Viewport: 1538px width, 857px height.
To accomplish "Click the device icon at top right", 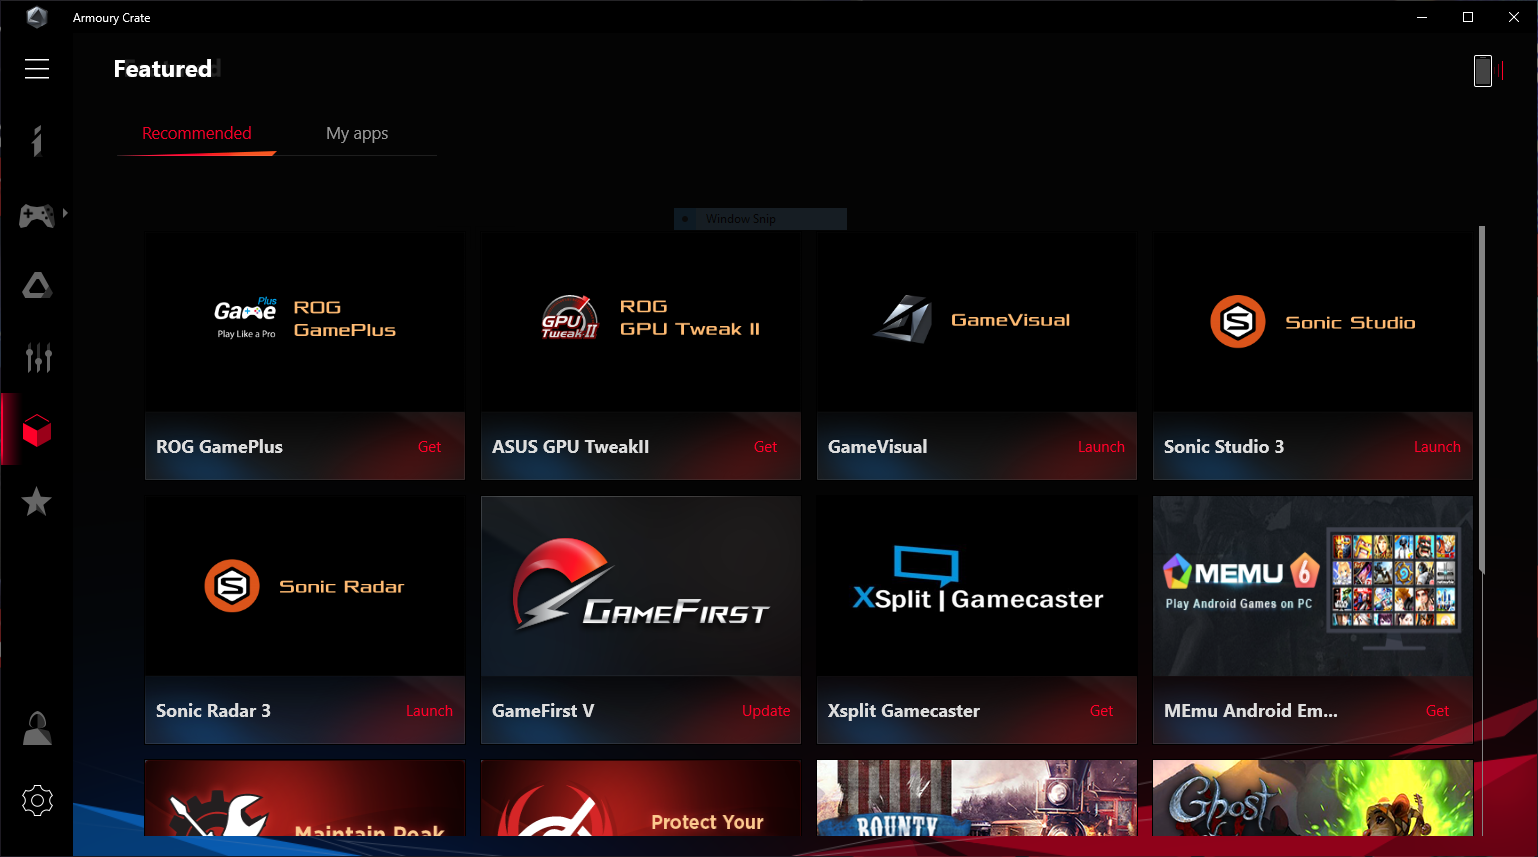I will coord(1483,70).
